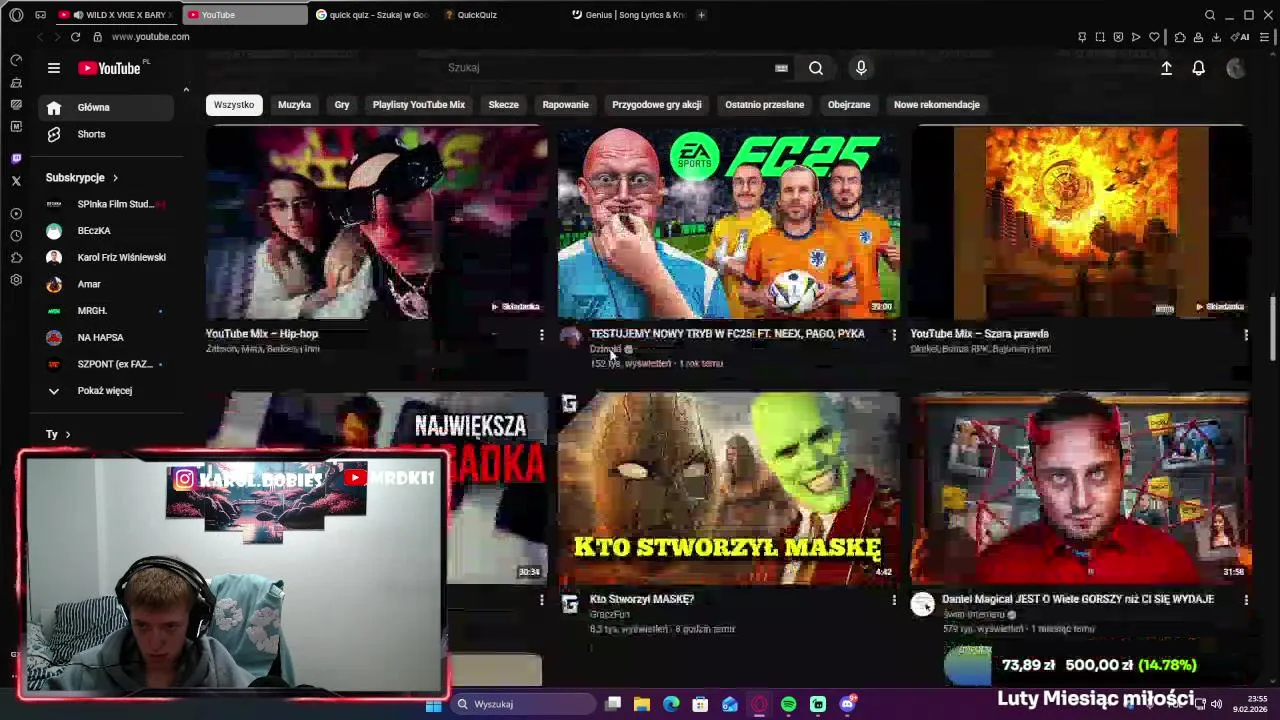Image resolution: width=1280 pixels, height=720 pixels.
Task: Open the Opera sidebar settings gear
Action: pyautogui.click(x=16, y=280)
